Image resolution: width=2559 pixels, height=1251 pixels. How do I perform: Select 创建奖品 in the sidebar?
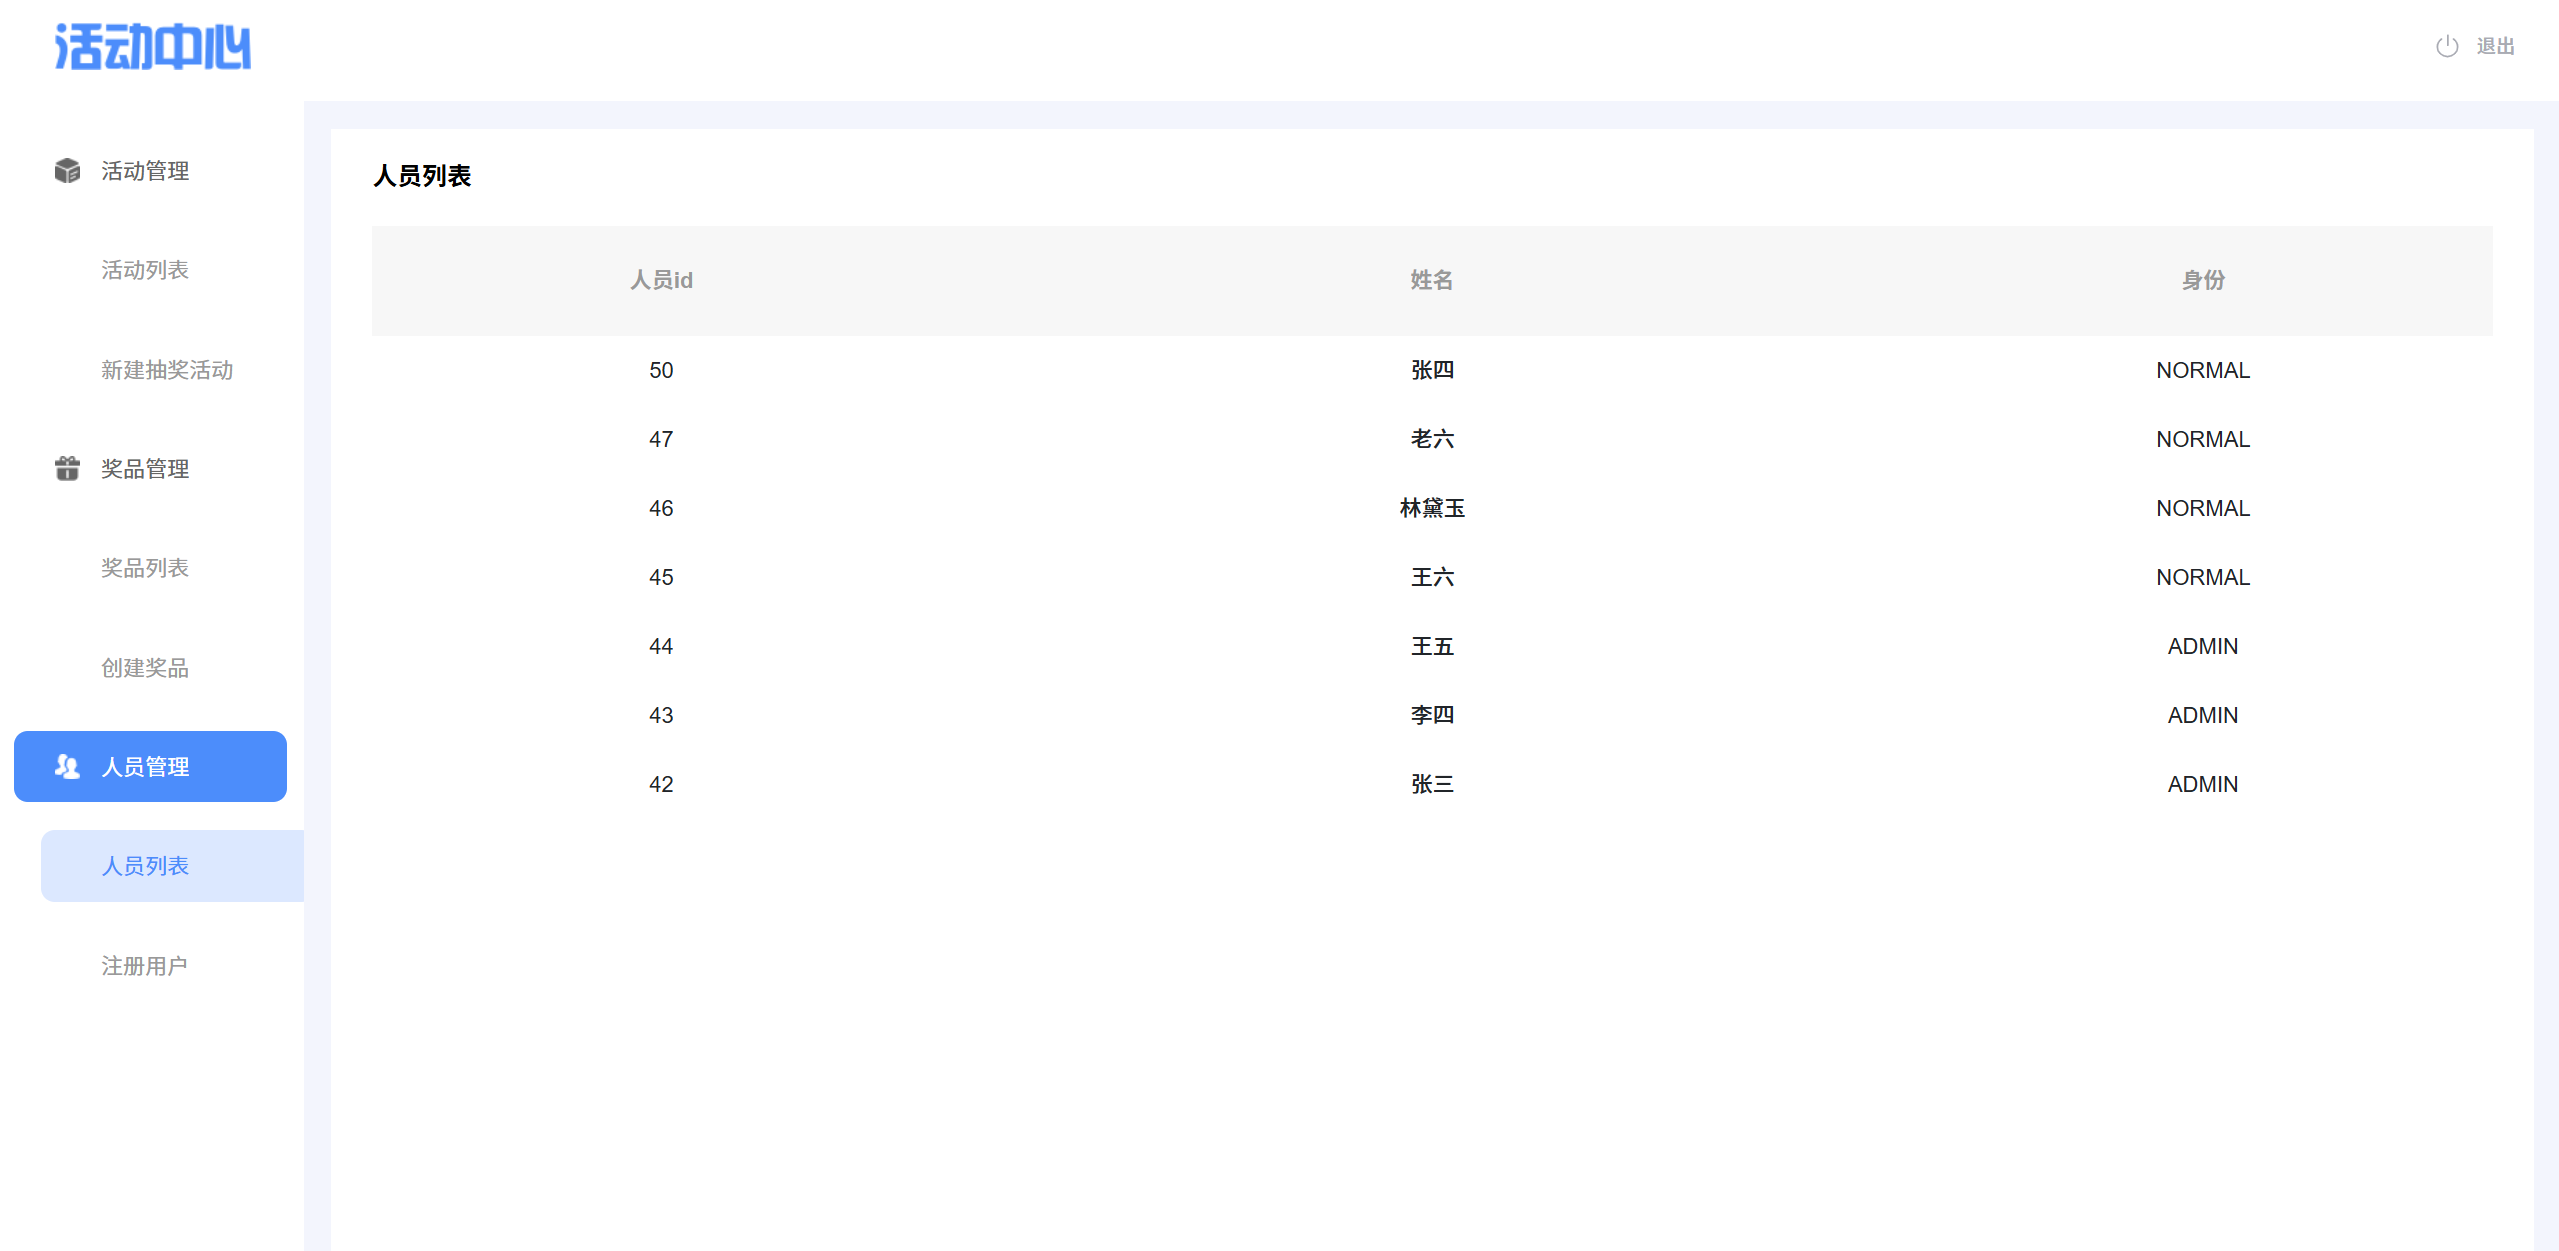(145, 668)
